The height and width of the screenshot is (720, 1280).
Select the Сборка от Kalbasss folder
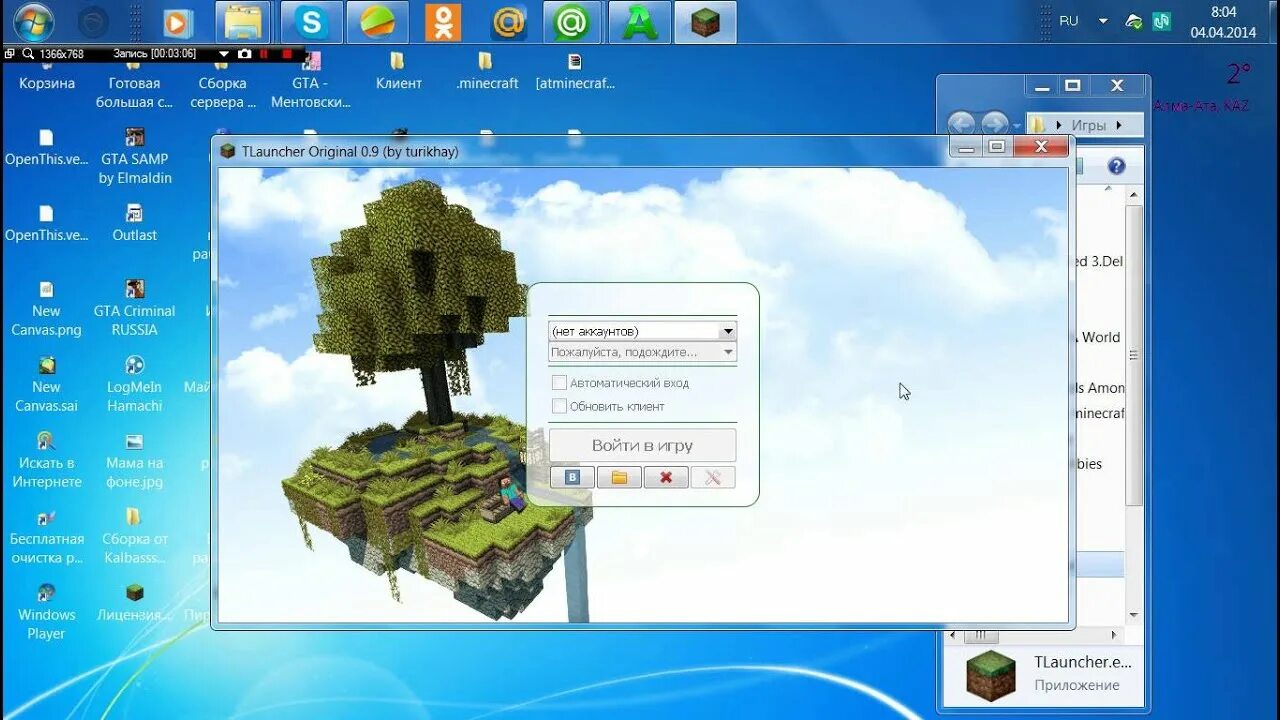pos(135,537)
